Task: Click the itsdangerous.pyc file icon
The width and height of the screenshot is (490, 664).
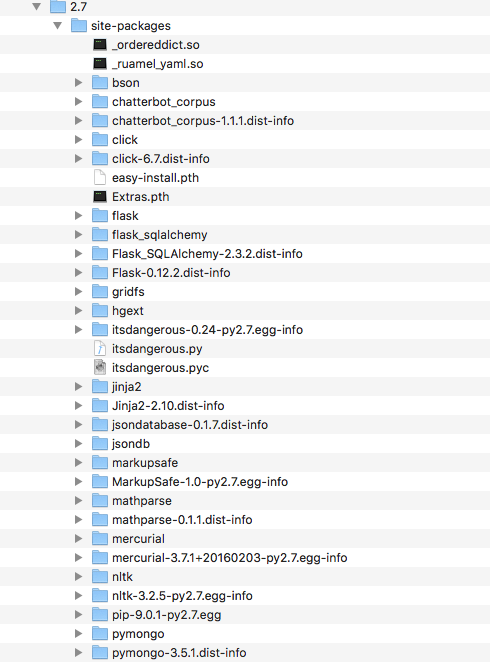Action: click(x=100, y=367)
